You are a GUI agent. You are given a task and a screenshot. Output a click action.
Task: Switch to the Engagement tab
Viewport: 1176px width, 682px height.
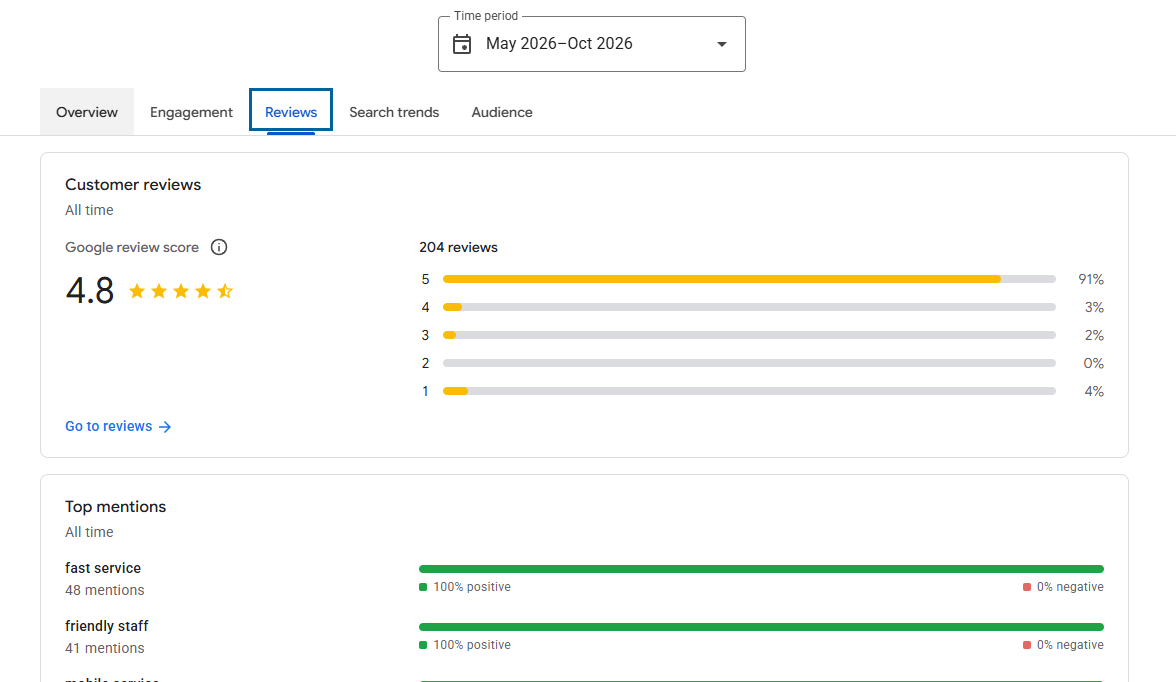191,112
